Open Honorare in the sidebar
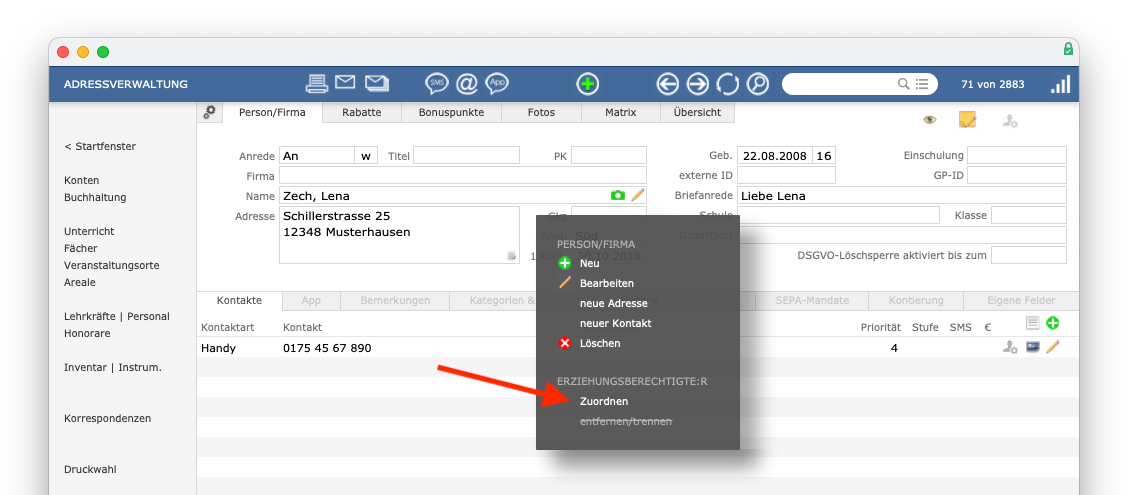The height and width of the screenshot is (495, 1135). [86, 334]
